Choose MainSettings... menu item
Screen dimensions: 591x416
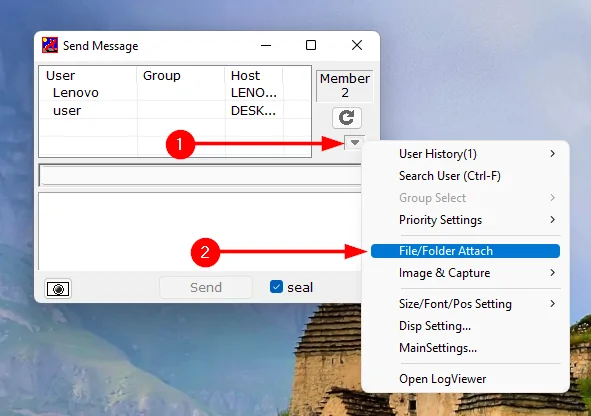coord(465,348)
